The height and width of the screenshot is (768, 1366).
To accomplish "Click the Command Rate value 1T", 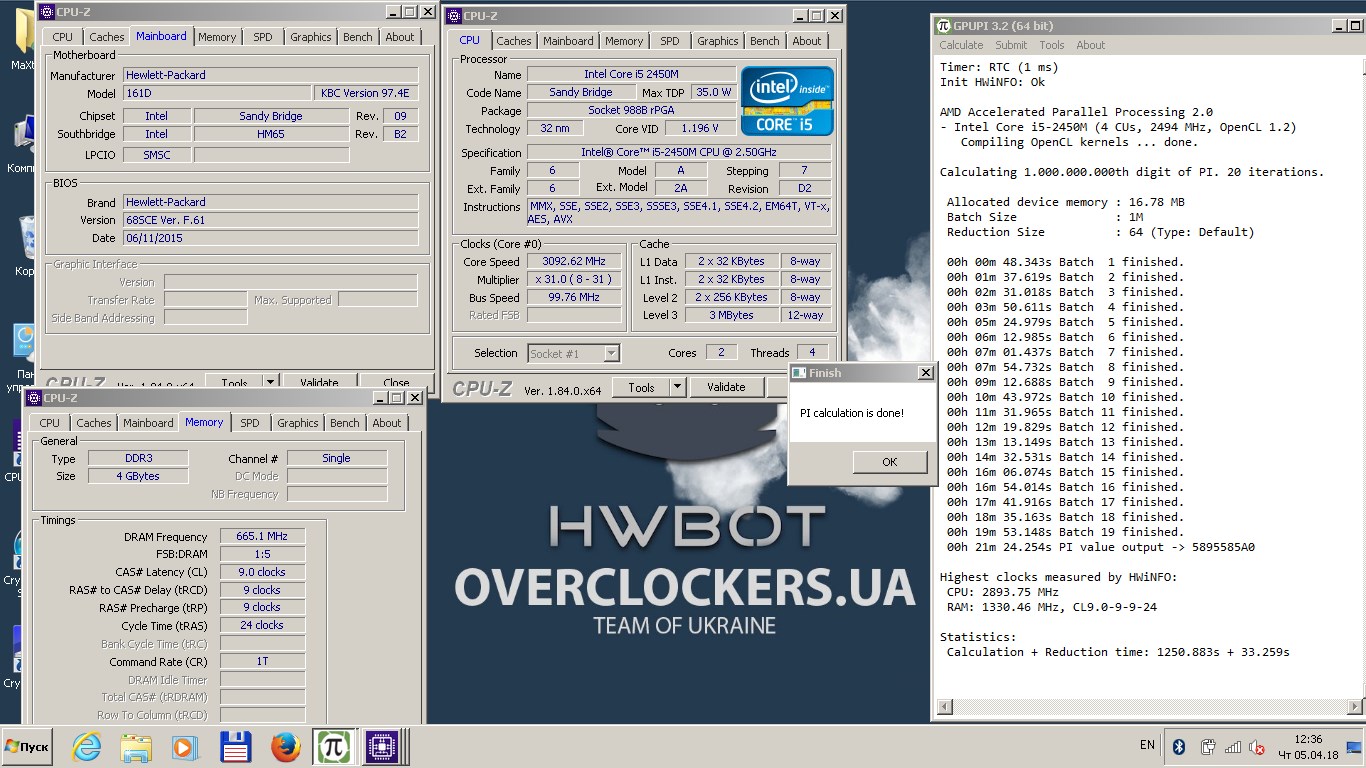I will pos(263,662).
